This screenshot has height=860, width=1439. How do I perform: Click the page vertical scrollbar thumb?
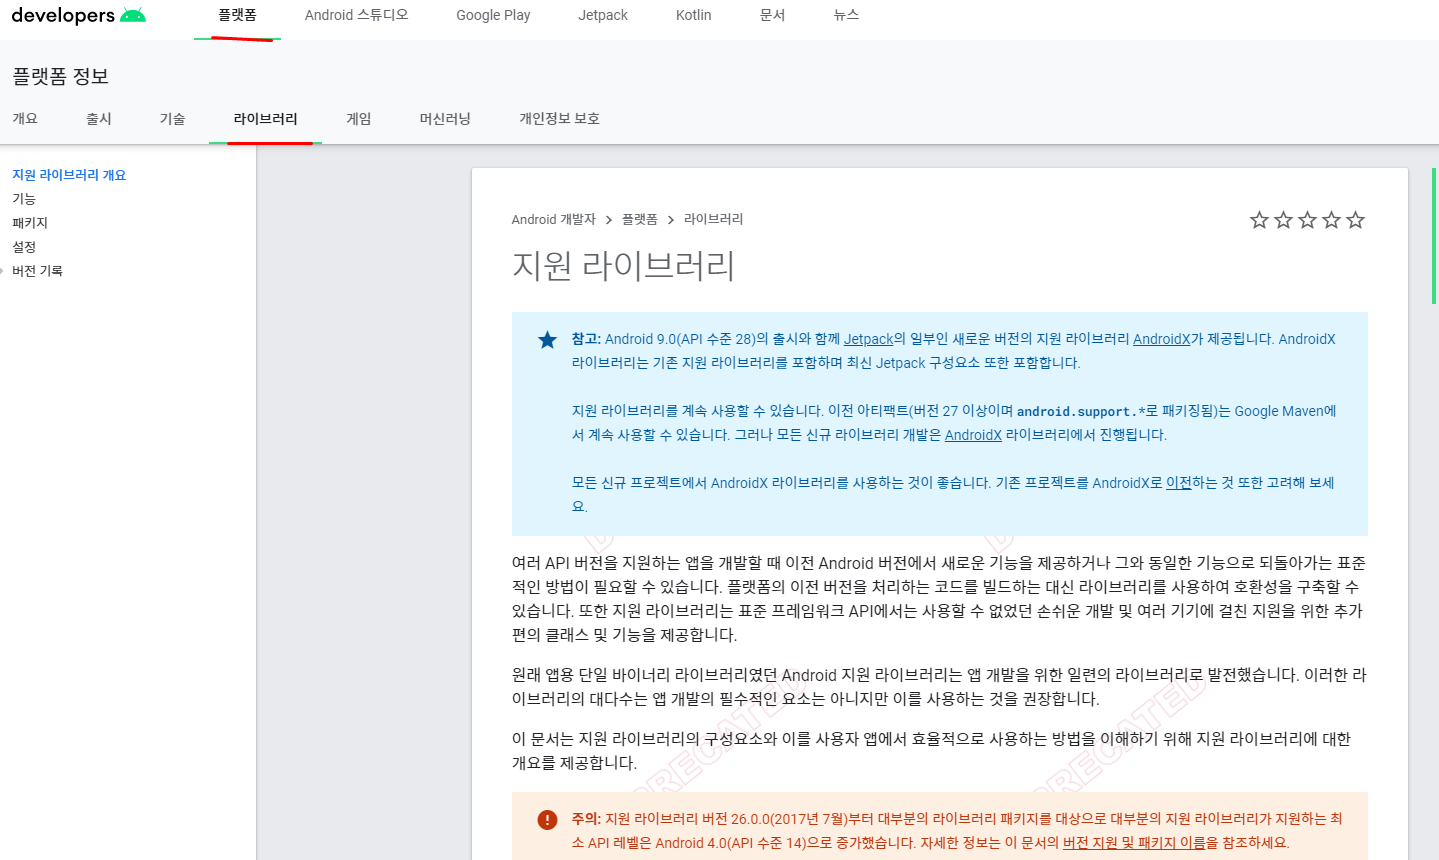coord(1434,236)
